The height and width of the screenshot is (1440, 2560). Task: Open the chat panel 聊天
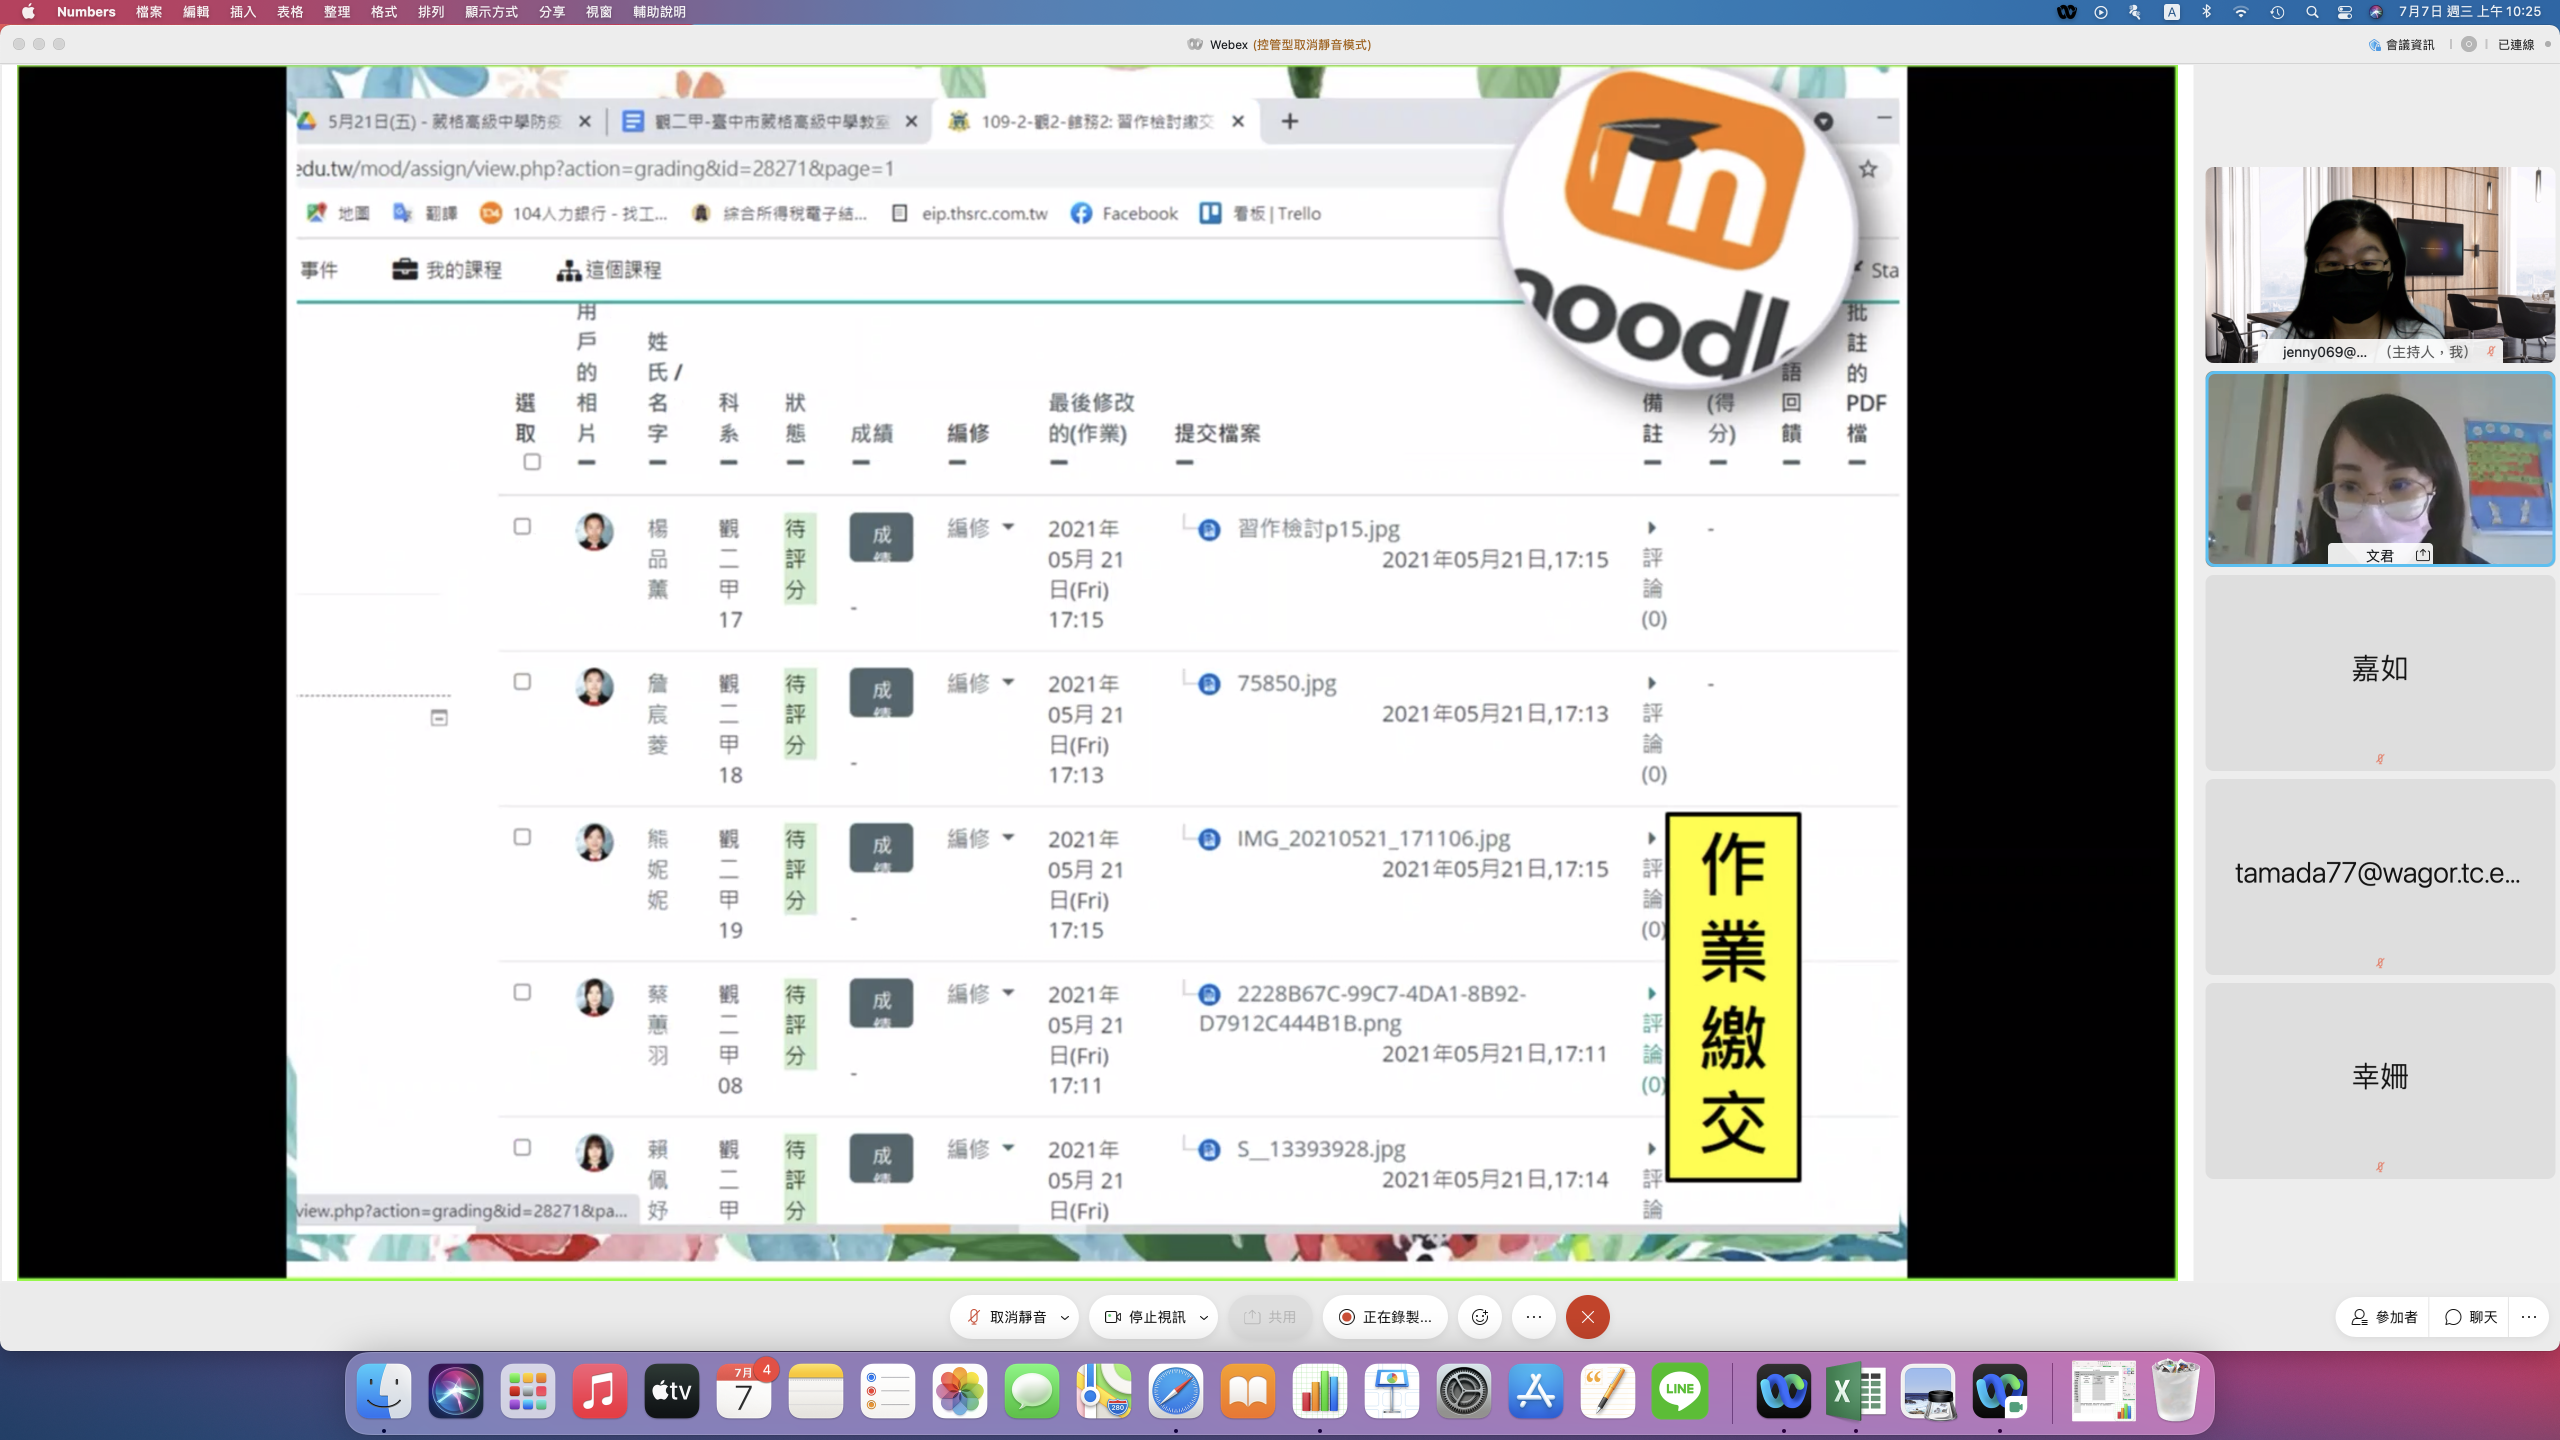(2471, 1317)
